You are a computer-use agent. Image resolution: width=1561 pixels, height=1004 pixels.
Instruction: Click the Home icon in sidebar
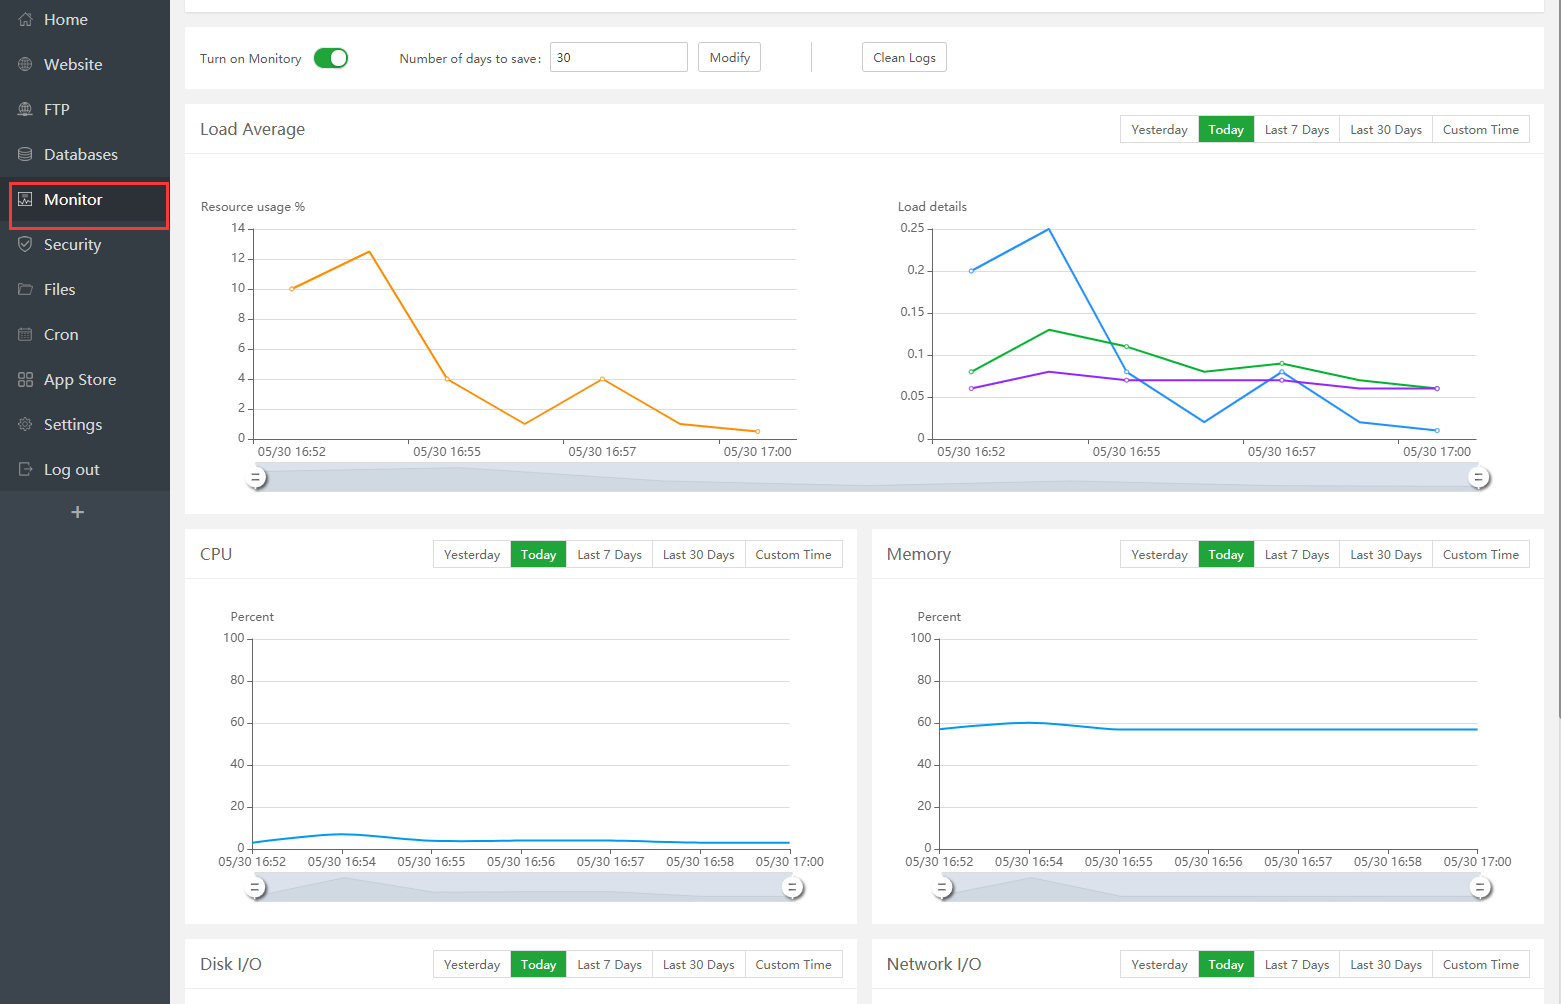coord(25,20)
